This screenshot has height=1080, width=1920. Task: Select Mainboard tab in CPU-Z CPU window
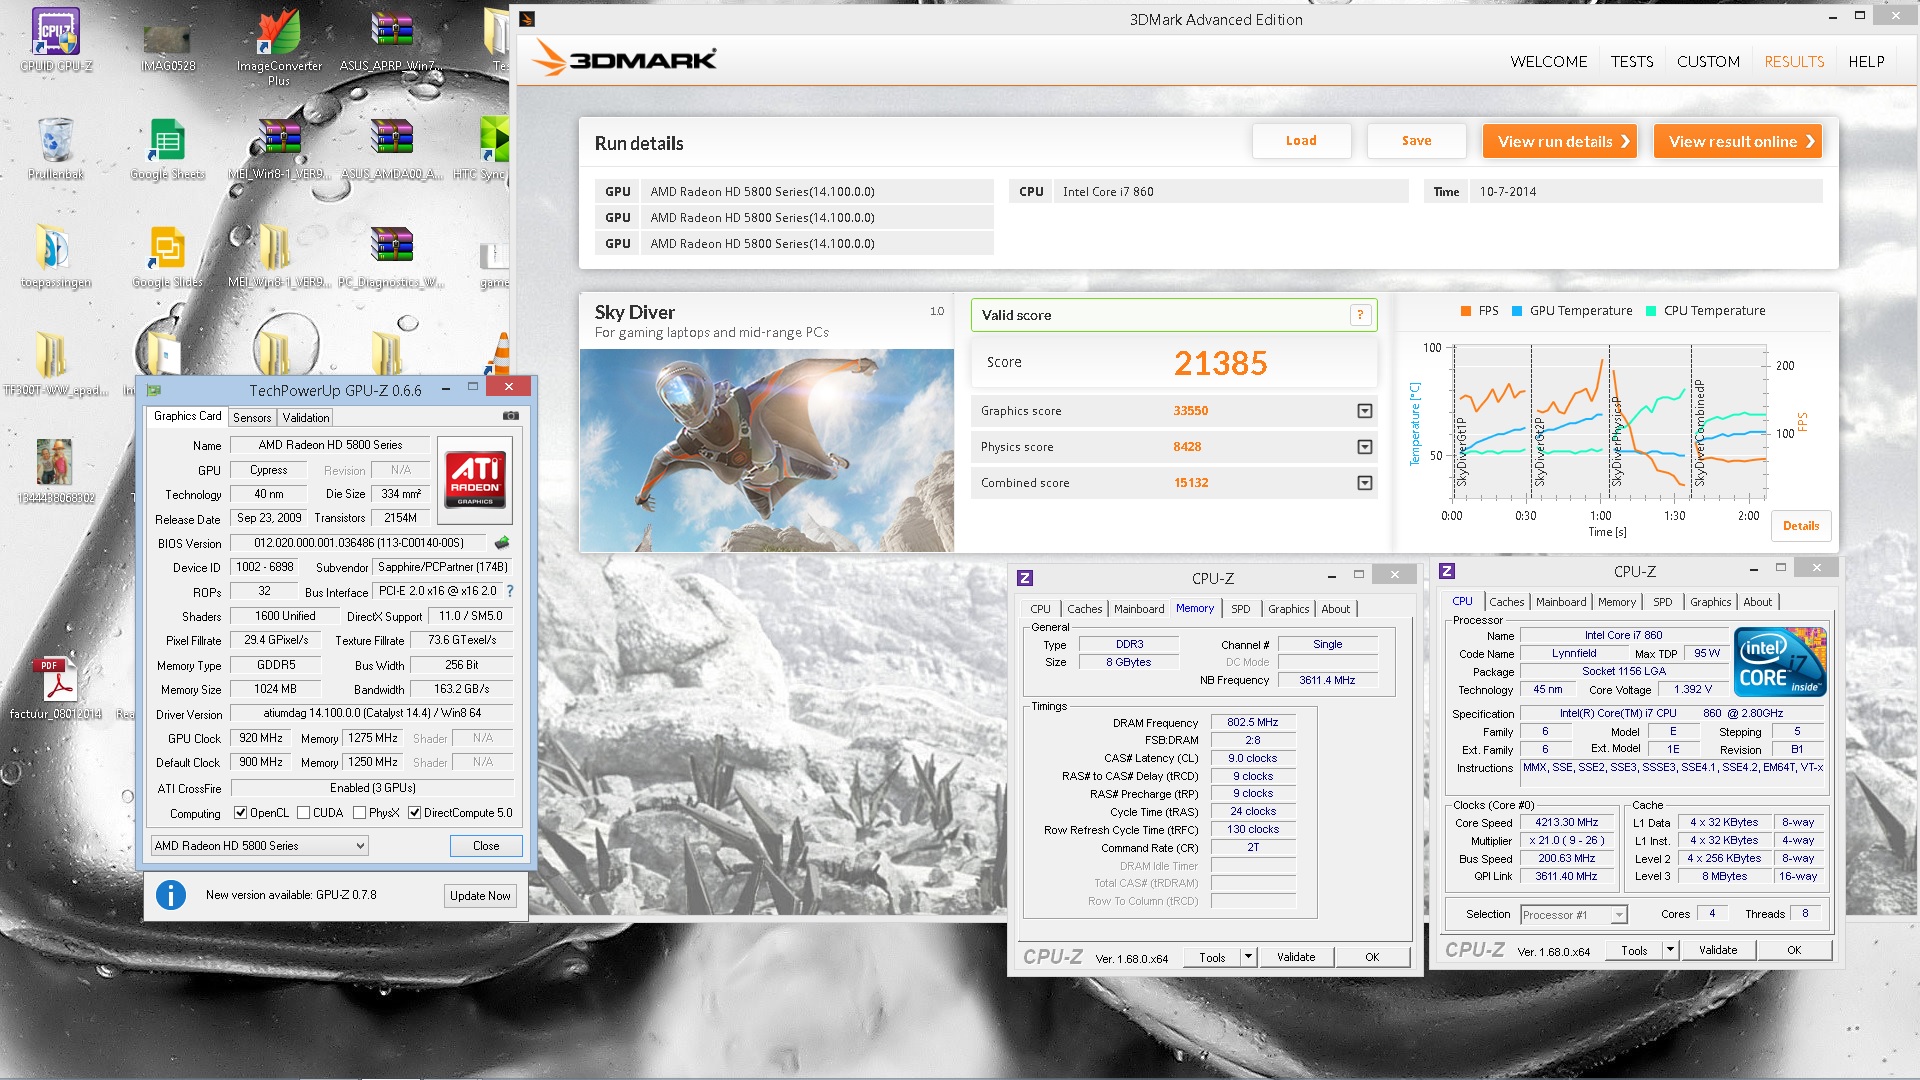tap(1561, 602)
